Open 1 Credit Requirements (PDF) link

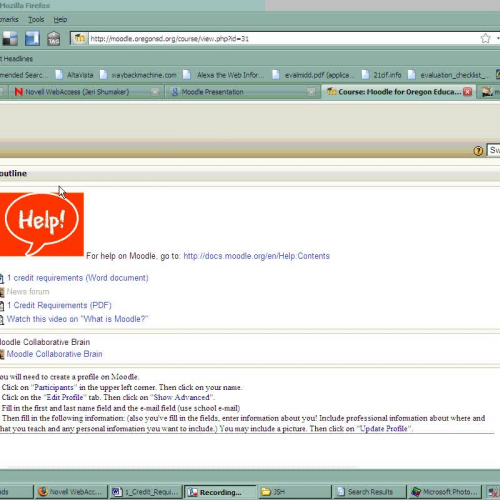point(59,305)
